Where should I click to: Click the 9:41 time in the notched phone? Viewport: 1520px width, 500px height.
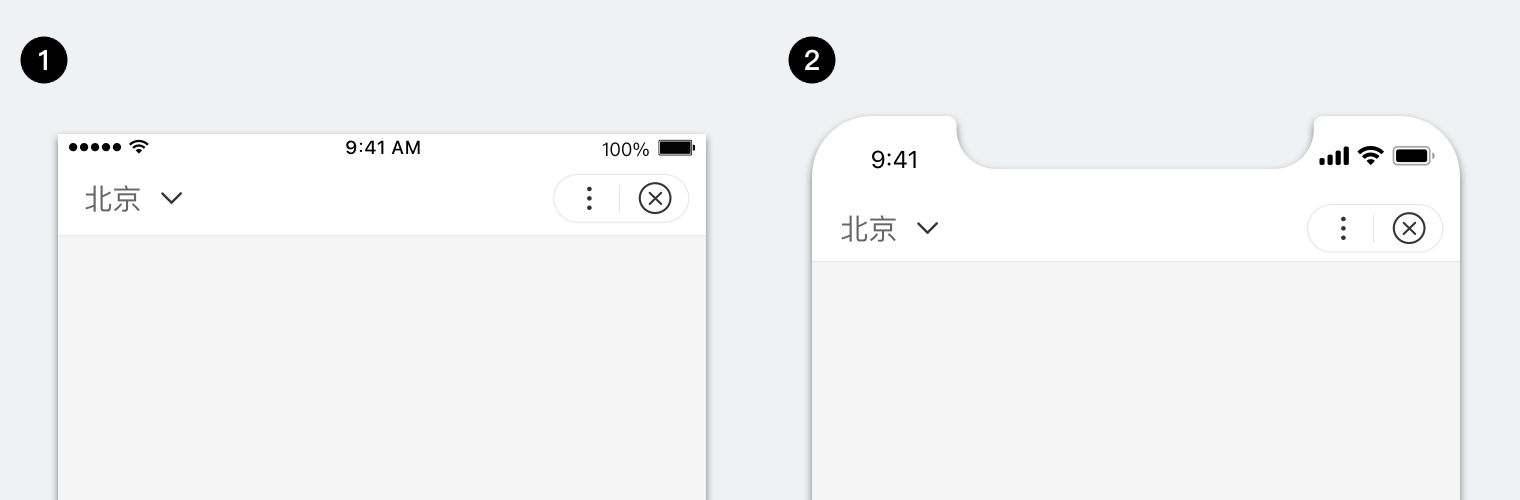click(894, 160)
